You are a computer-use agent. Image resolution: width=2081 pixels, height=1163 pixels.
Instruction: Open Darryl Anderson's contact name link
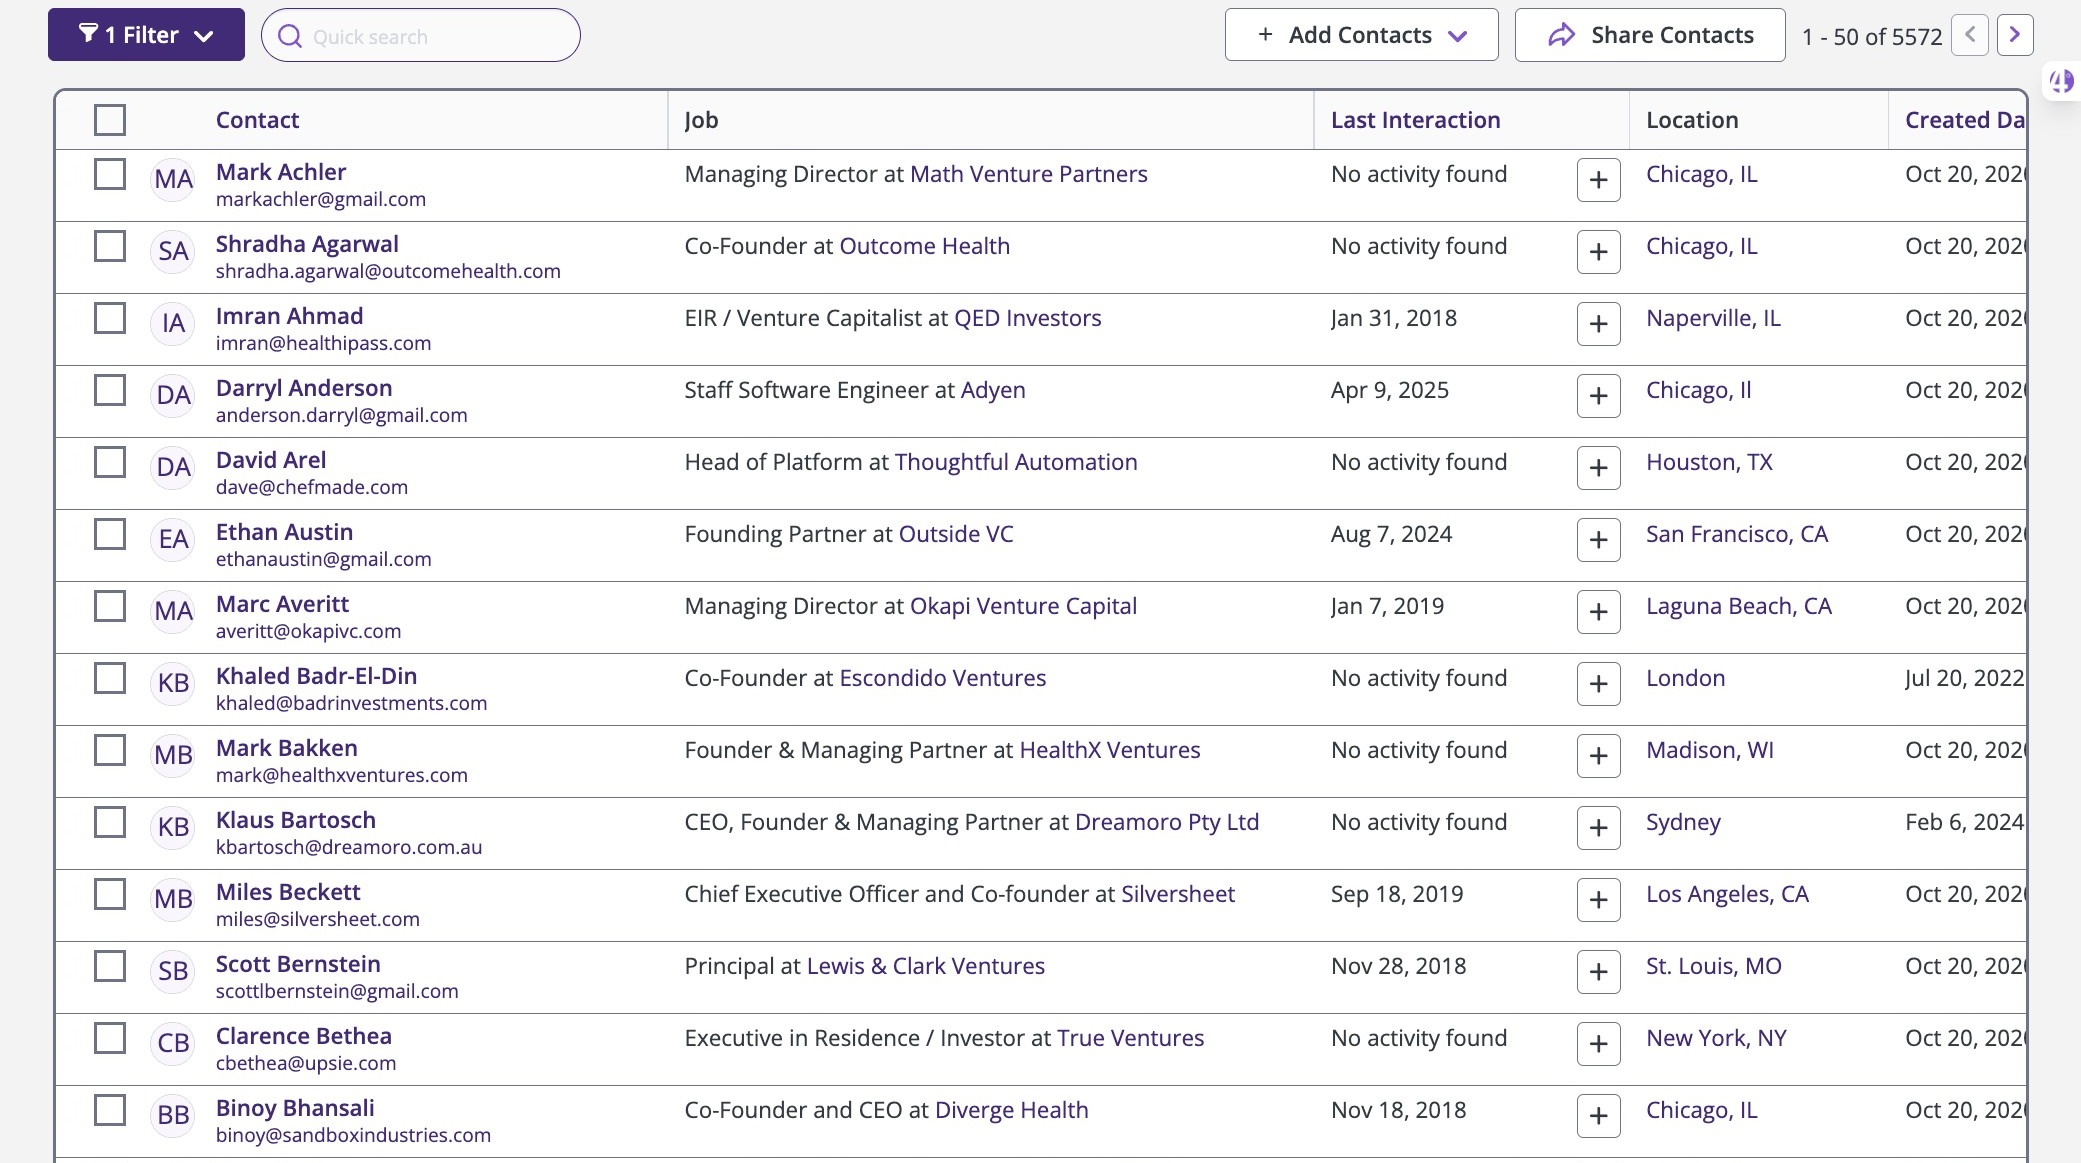(304, 388)
